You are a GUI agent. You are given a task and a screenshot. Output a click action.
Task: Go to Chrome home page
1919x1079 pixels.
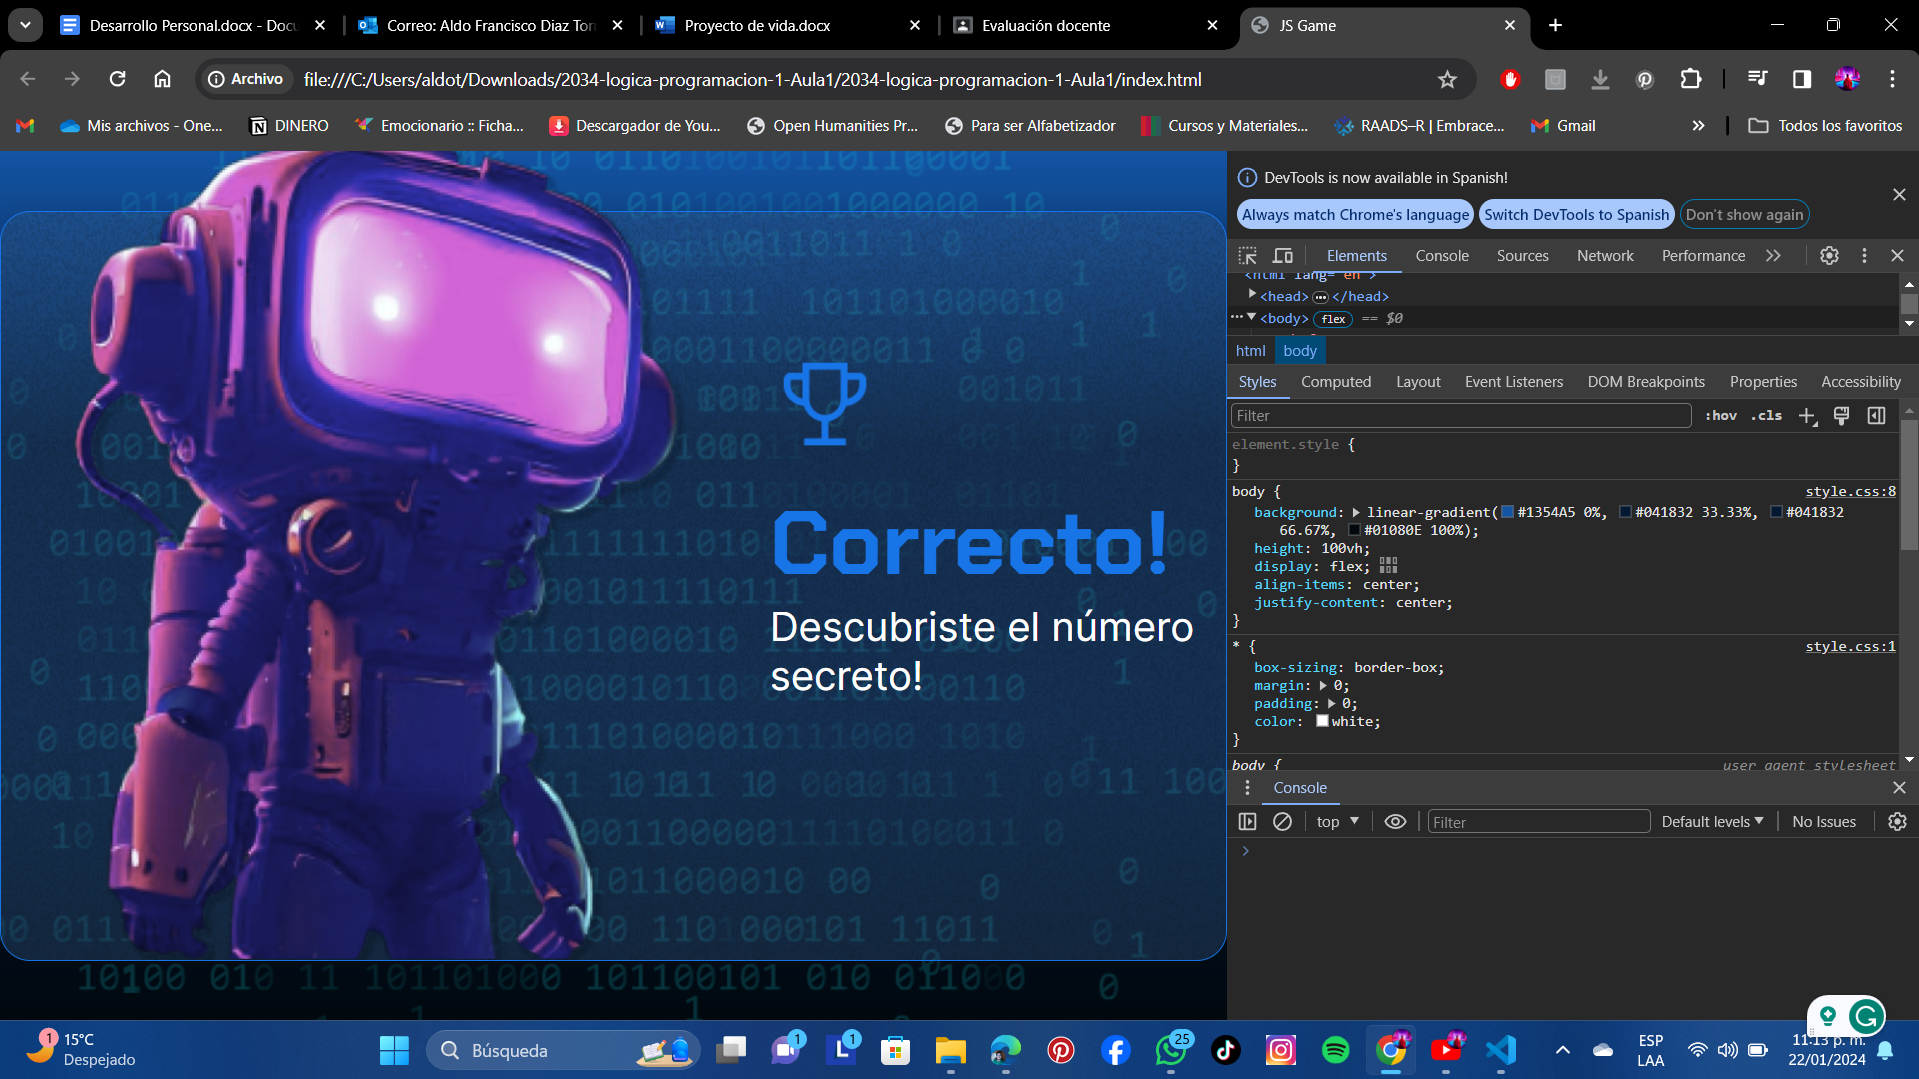[162, 79]
